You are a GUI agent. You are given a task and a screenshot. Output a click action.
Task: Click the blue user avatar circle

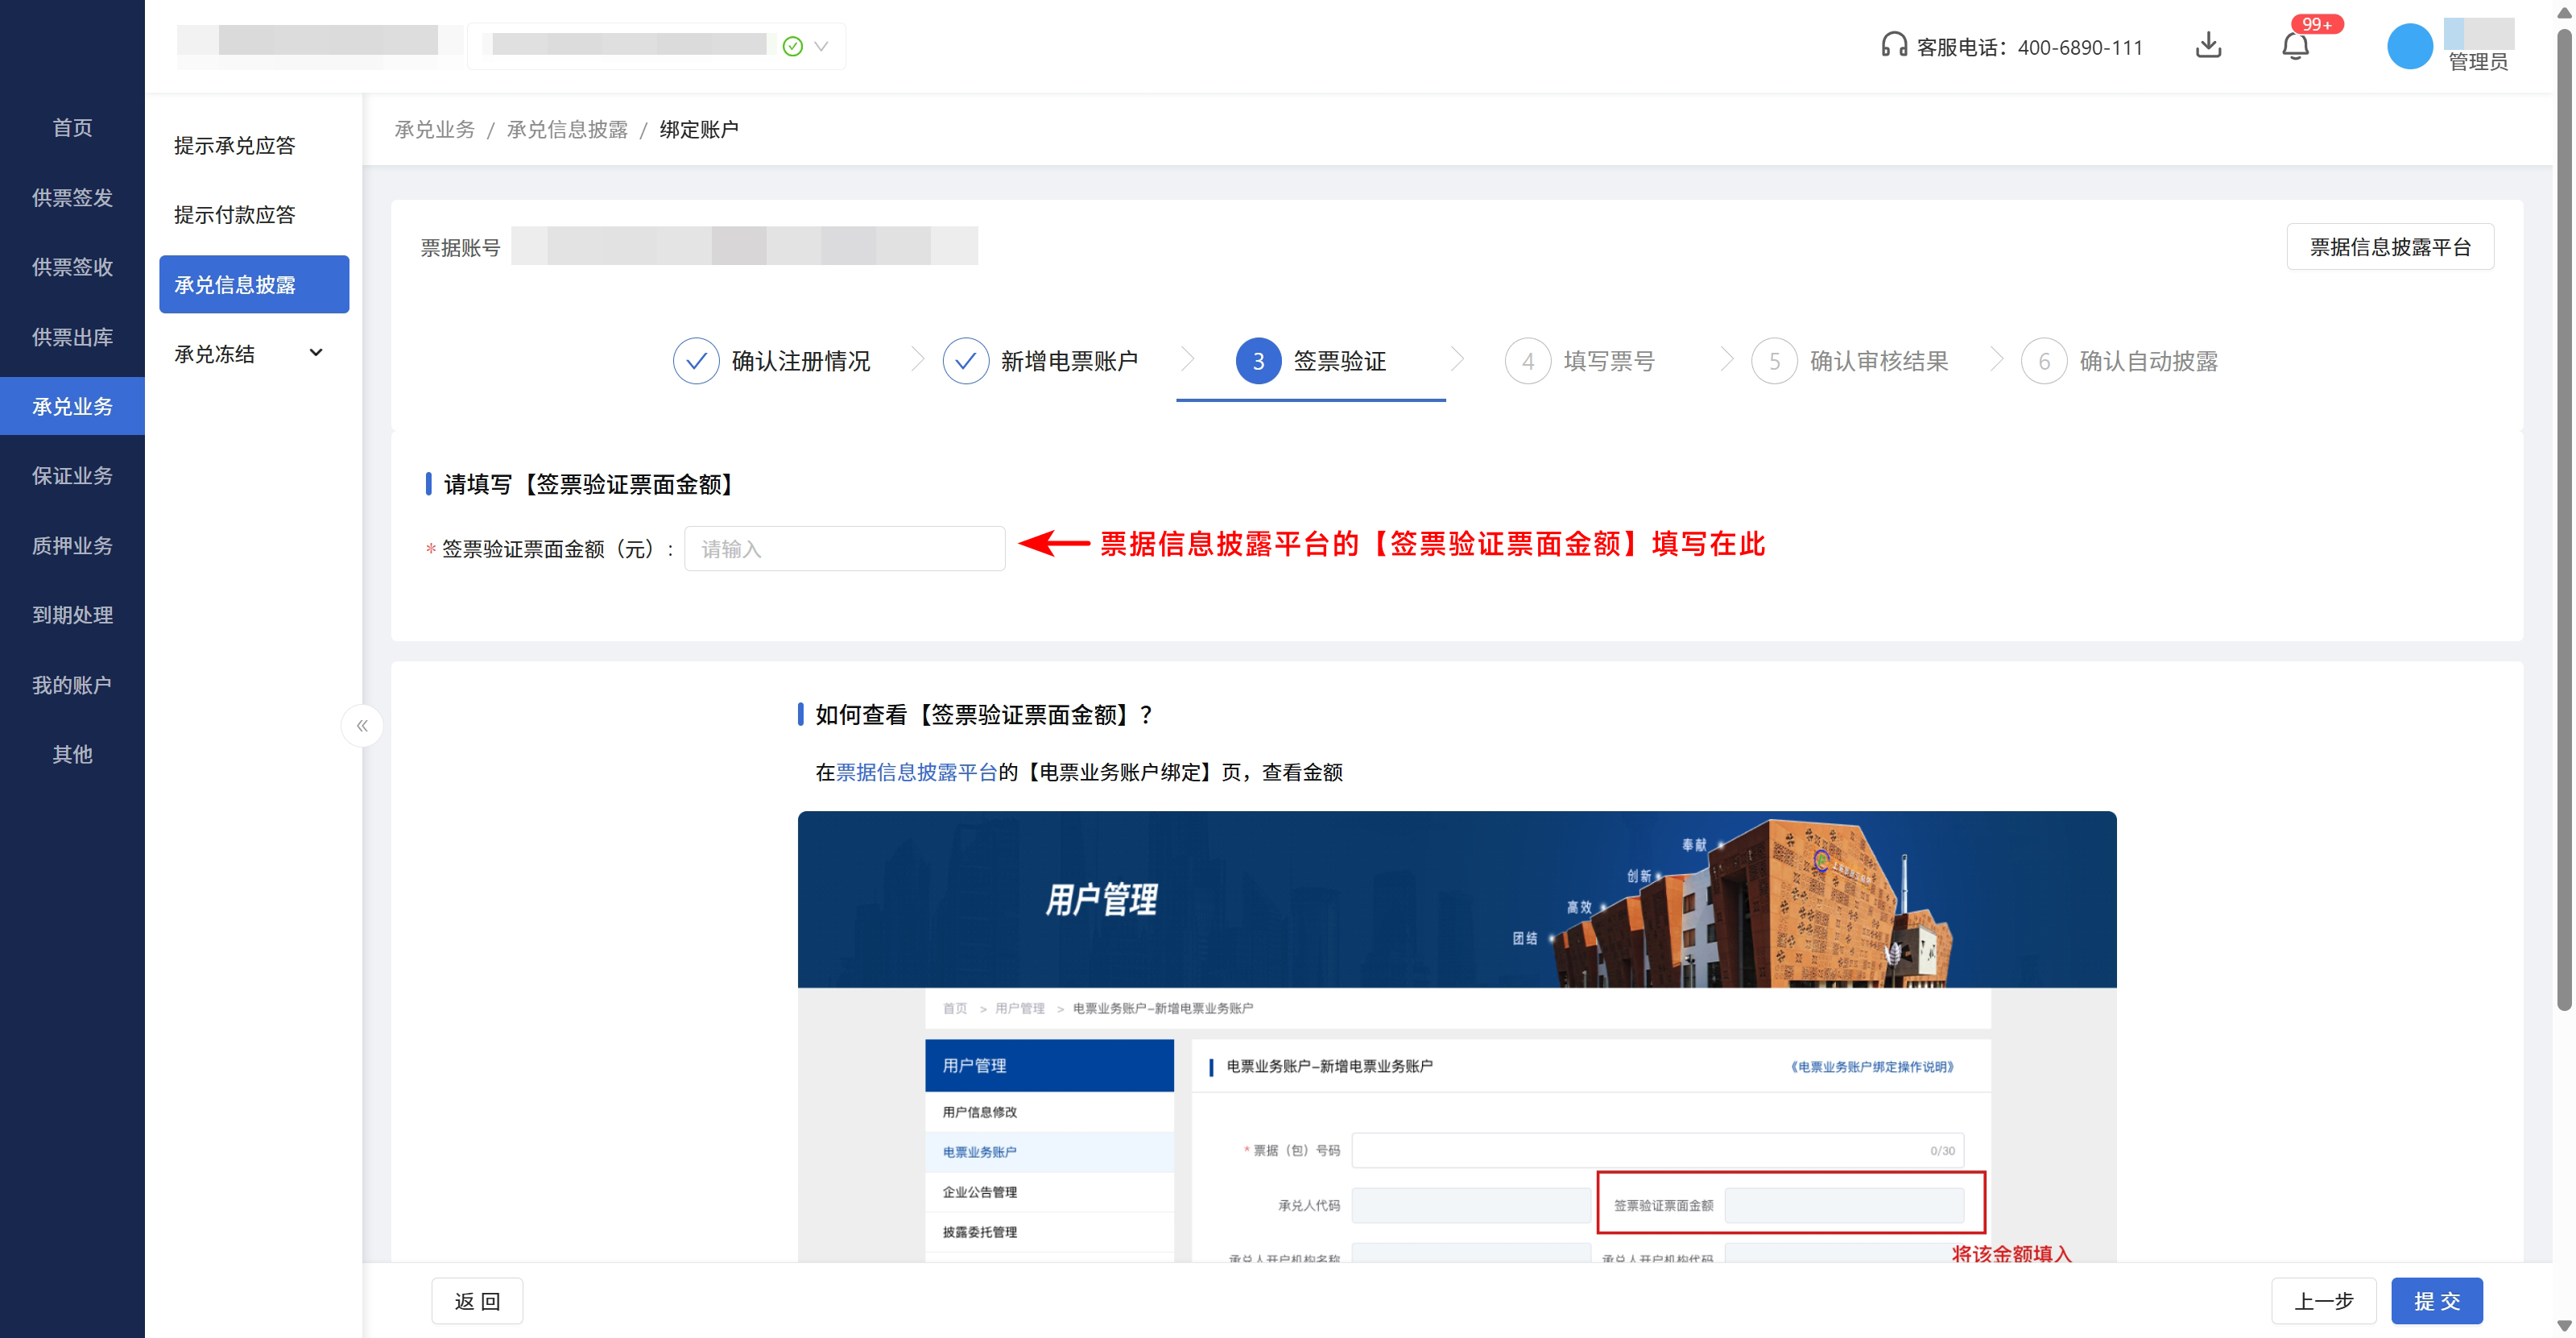2409,46
